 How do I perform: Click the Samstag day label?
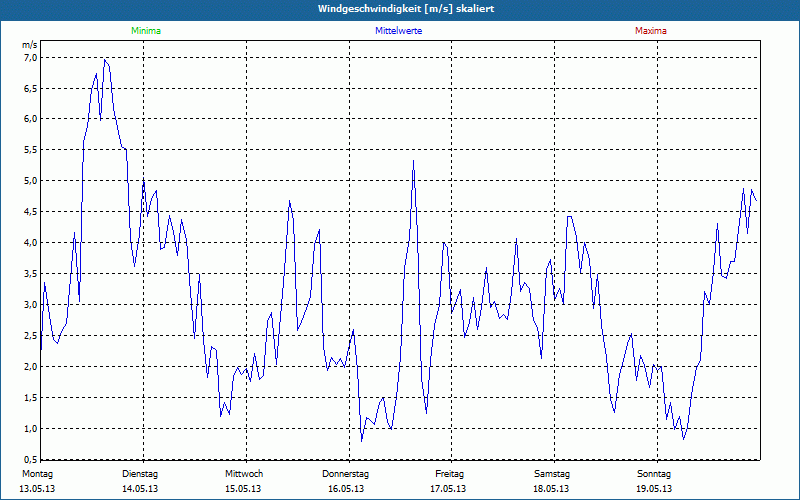click(552, 474)
